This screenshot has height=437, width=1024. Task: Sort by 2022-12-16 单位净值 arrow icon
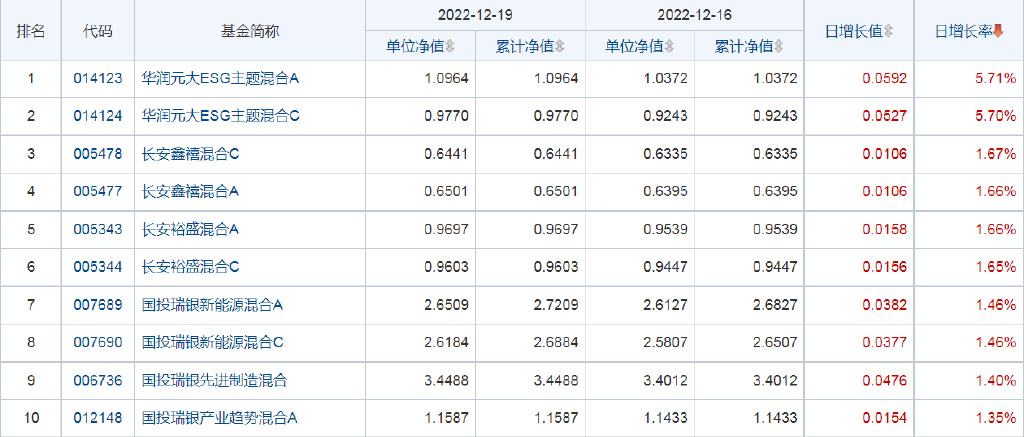tap(669, 46)
